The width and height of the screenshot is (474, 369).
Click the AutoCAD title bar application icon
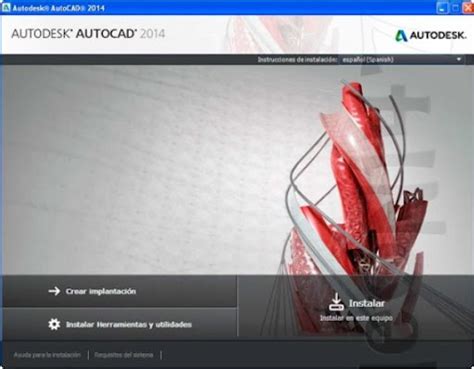pyautogui.click(x=6, y=7)
